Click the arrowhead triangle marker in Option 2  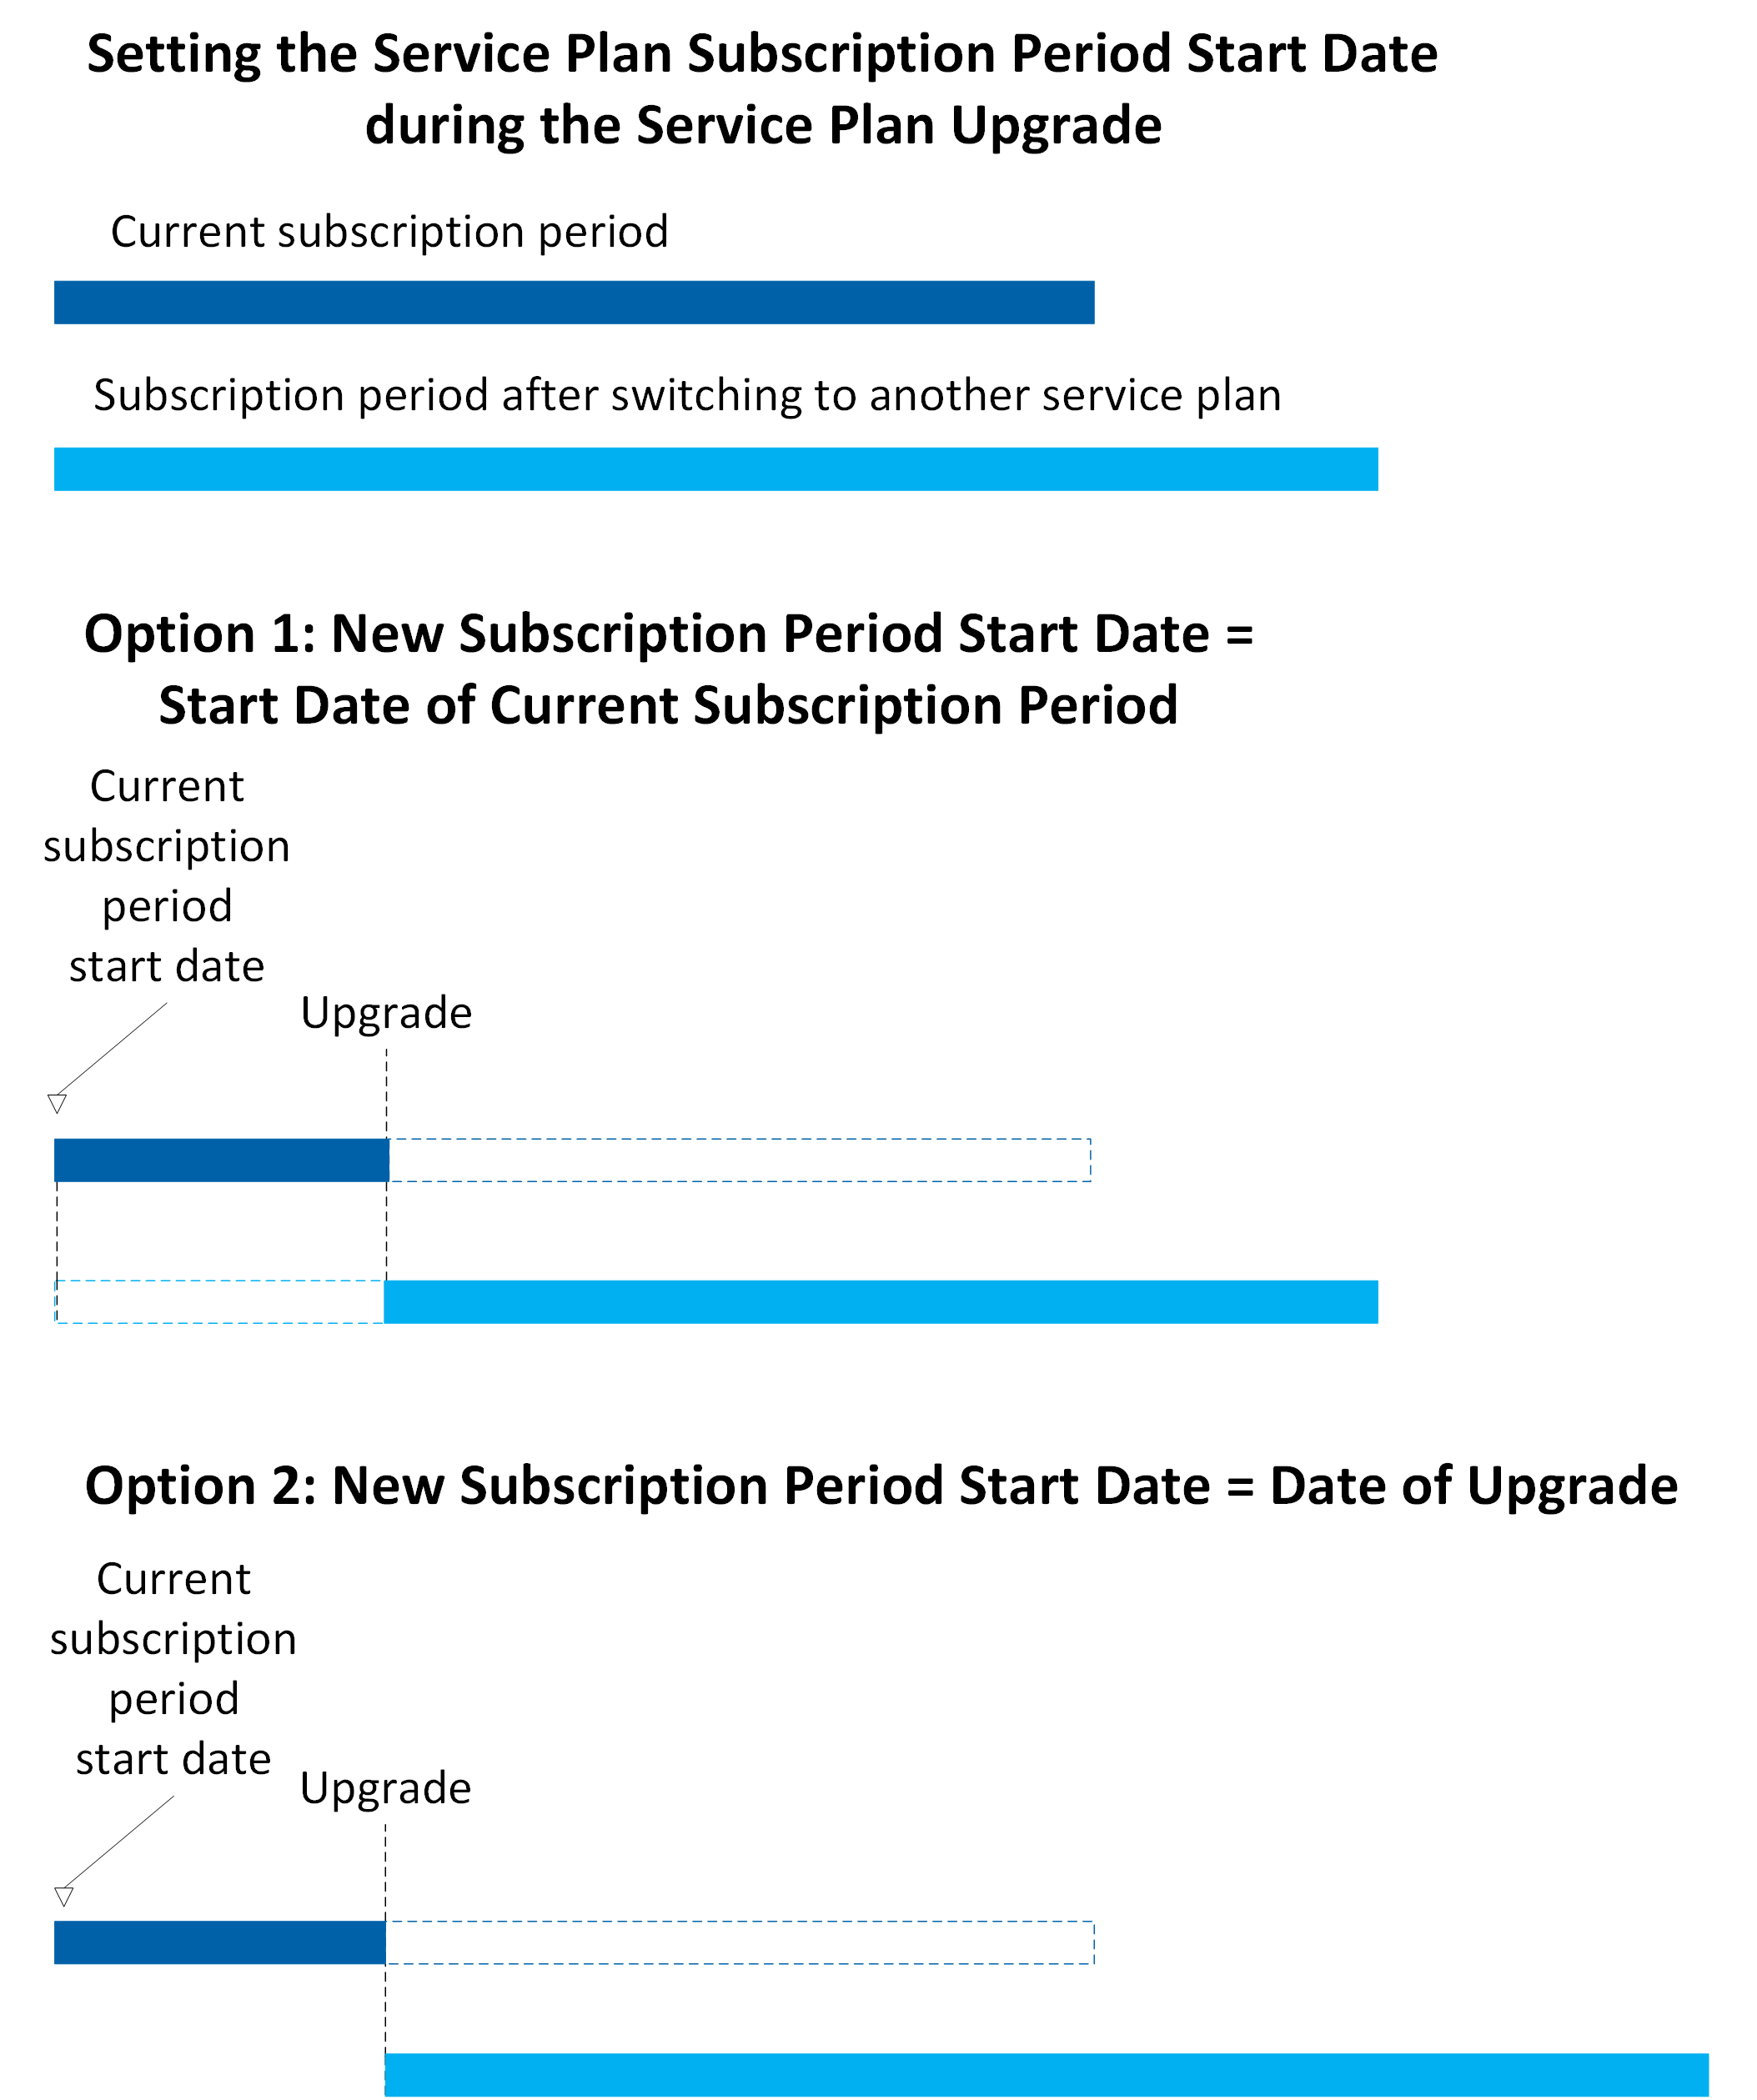coord(64,1896)
